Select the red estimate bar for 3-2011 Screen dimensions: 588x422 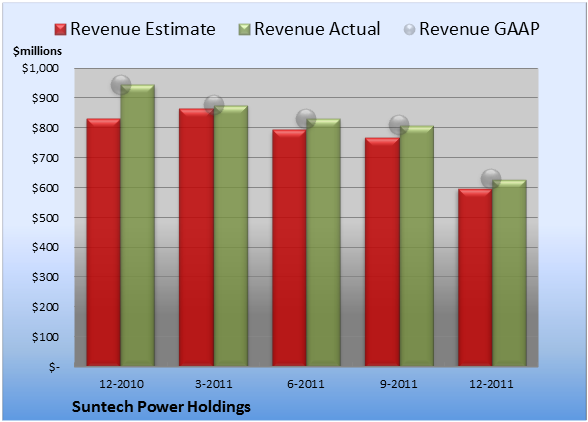pyautogui.click(x=196, y=237)
